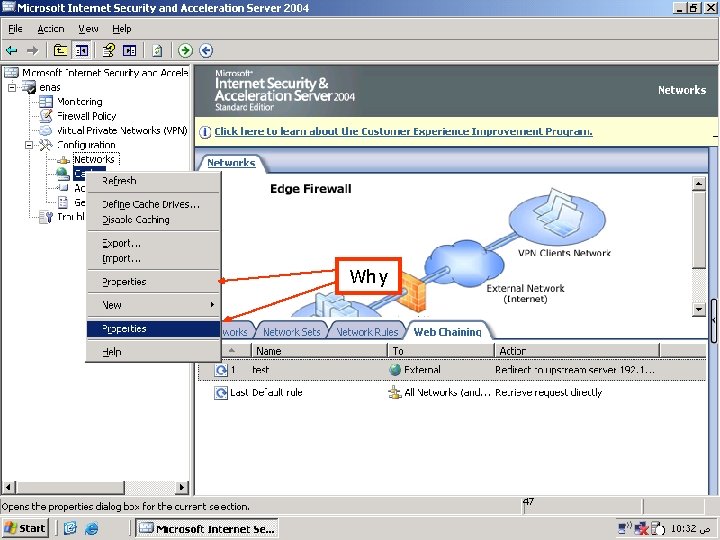Sort by the To column header

coord(441,351)
